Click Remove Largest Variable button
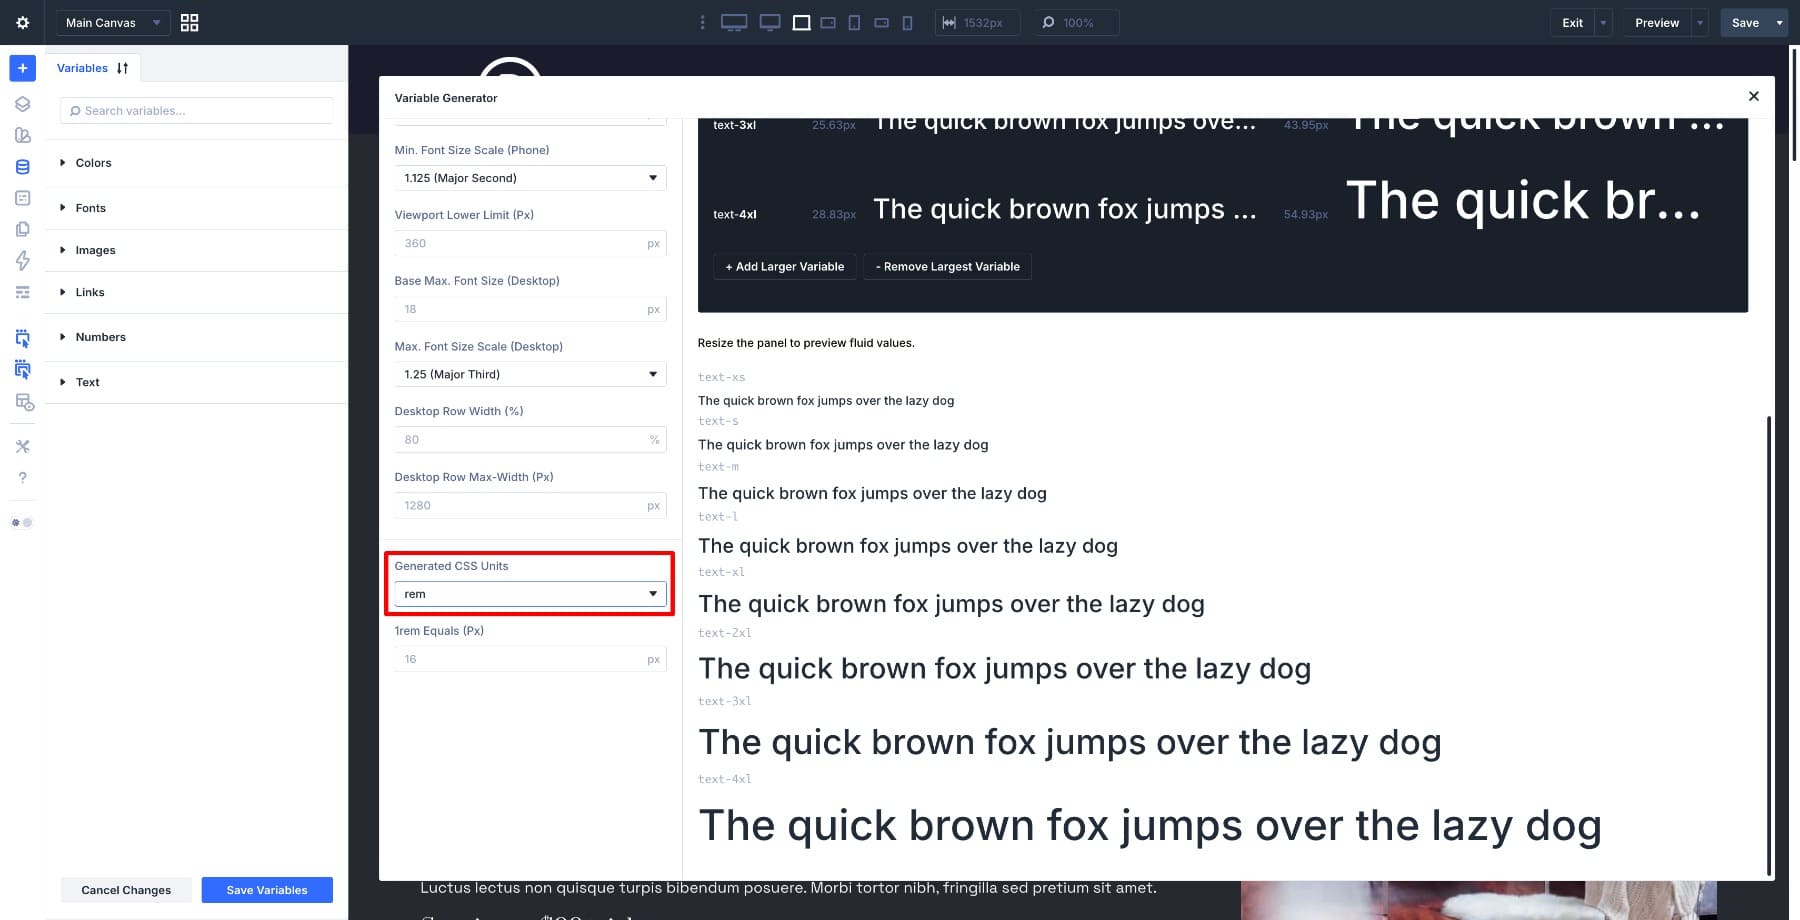This screenshot has height=920, width=1800. pos(947,266)
